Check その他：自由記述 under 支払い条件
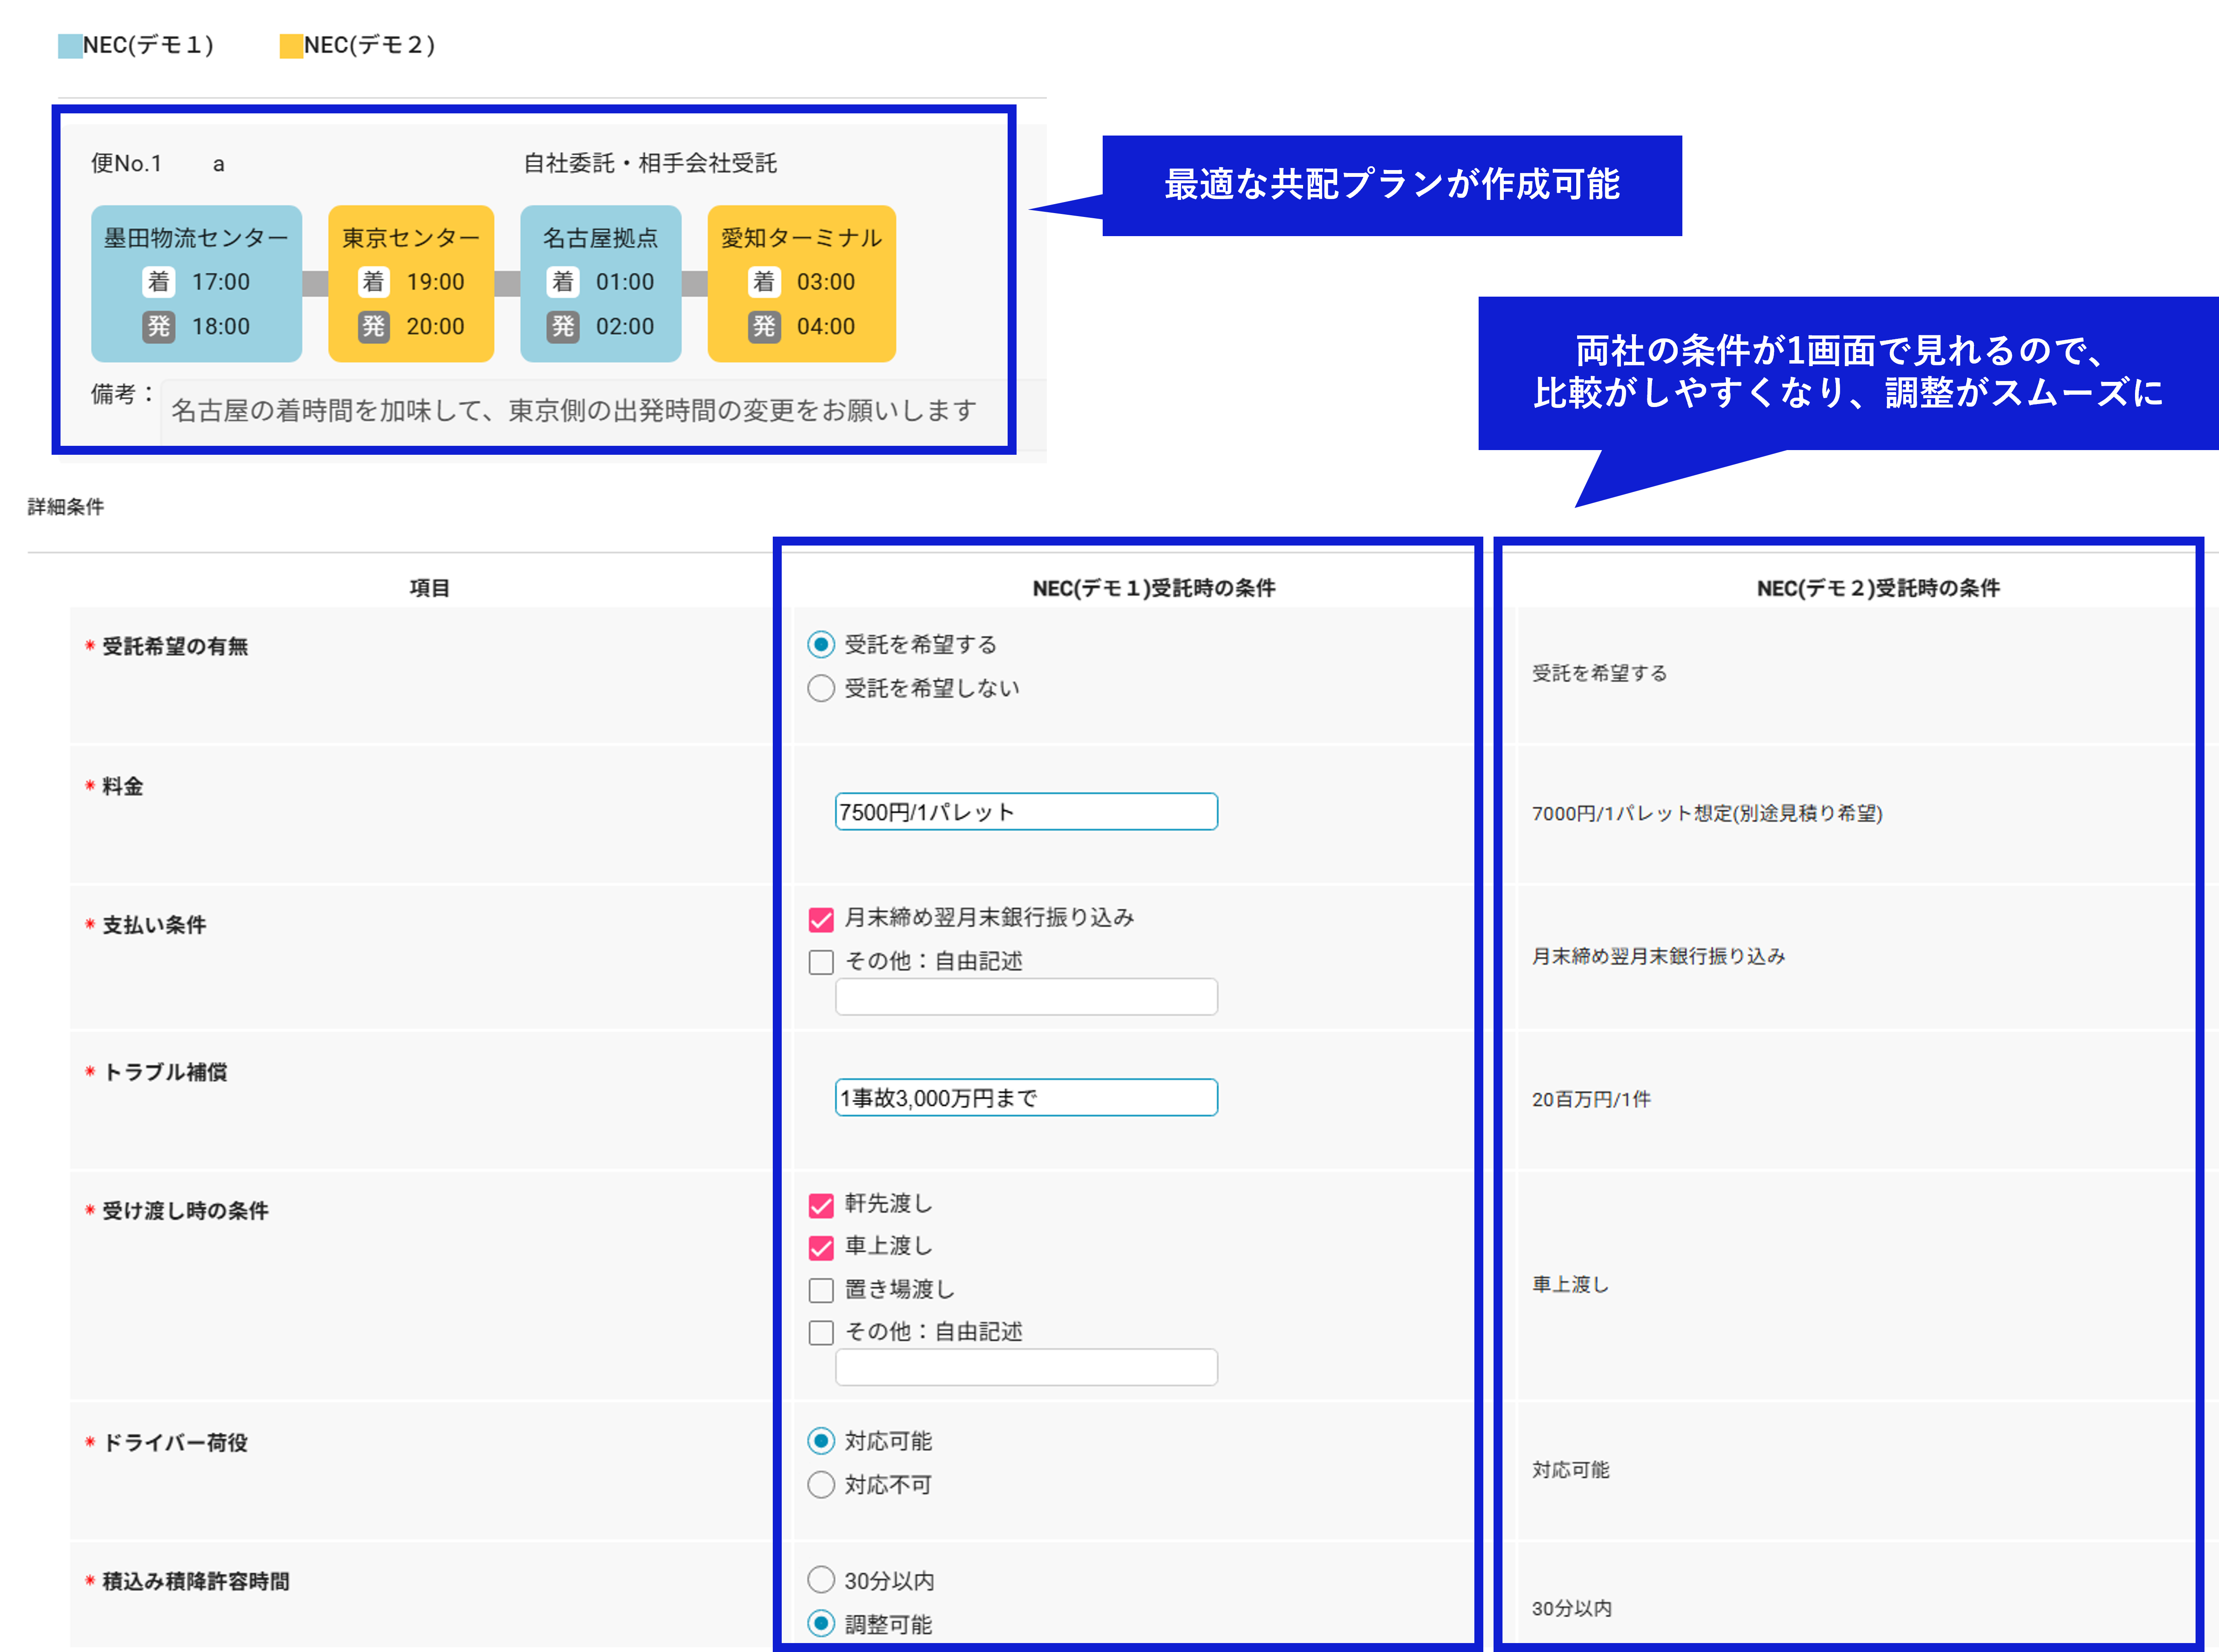Image resolution: width=2219 pixels, height=1652 pixels. (x=821, y=962)
